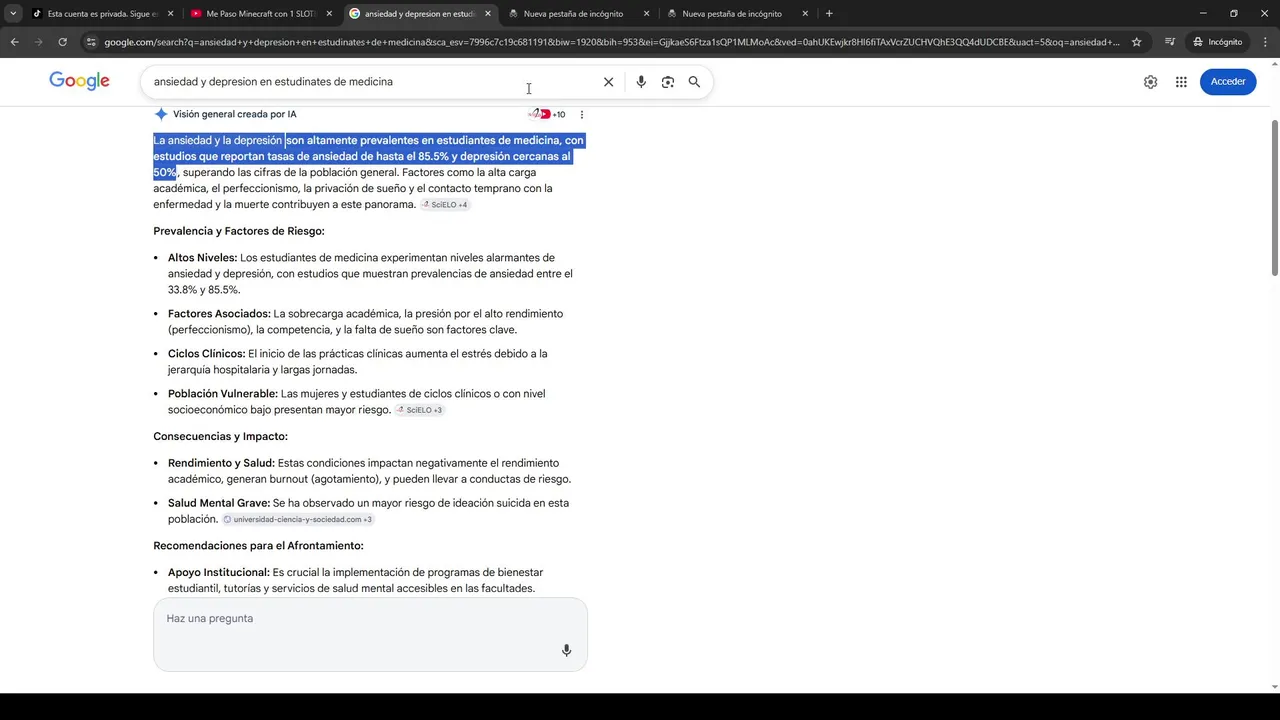Click heading 'Prevalencia y Factores de Riesgo:'

click(x=239, y=231)
